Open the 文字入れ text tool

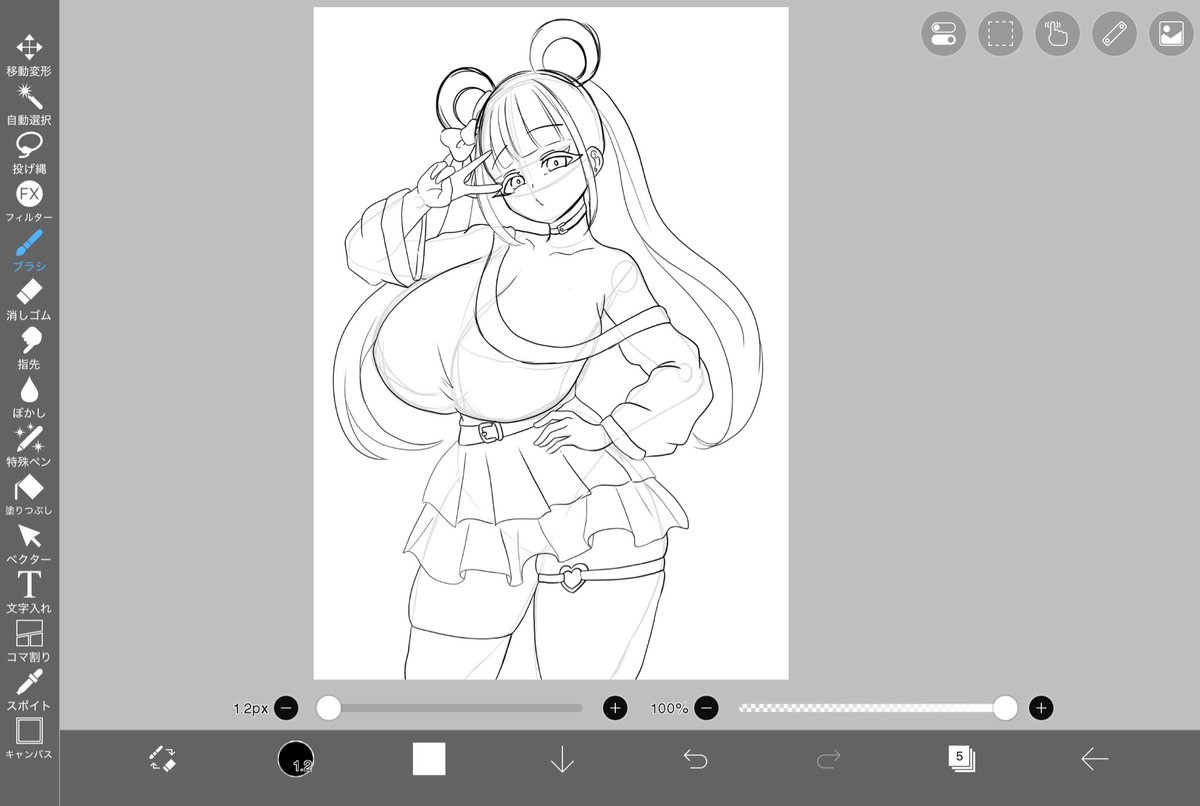click(x=29, y=593)
